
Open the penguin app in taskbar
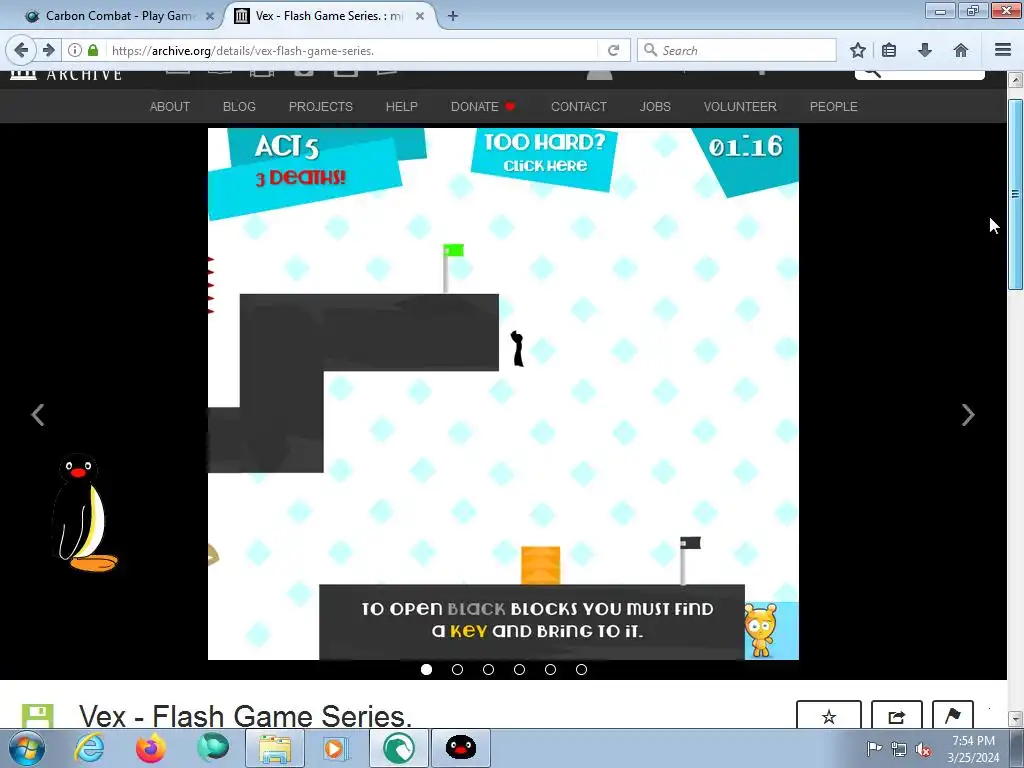click(x=460, y=748)
